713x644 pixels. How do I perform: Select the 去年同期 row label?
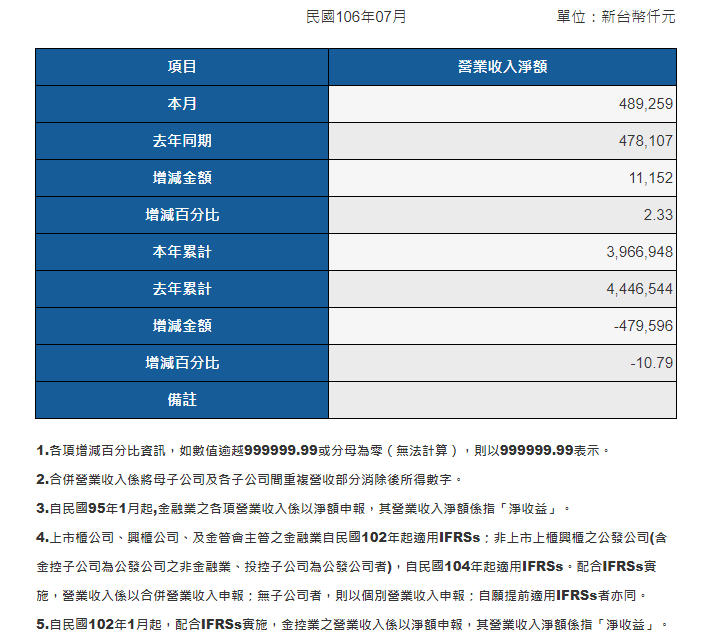click(182, 141)
